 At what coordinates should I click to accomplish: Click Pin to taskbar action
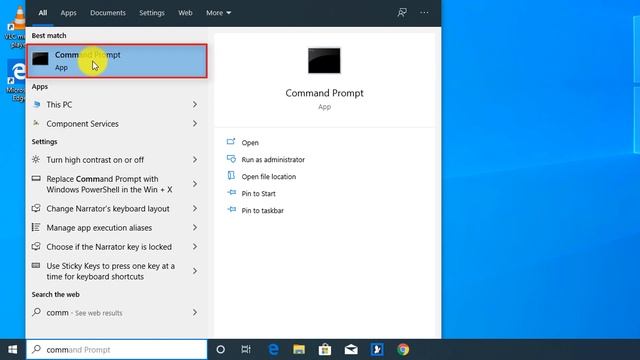[262, 211]
